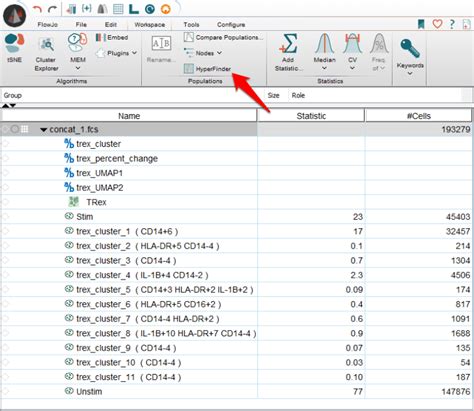
Task: Switch to the Tools tab
Action: click(191, 25)
